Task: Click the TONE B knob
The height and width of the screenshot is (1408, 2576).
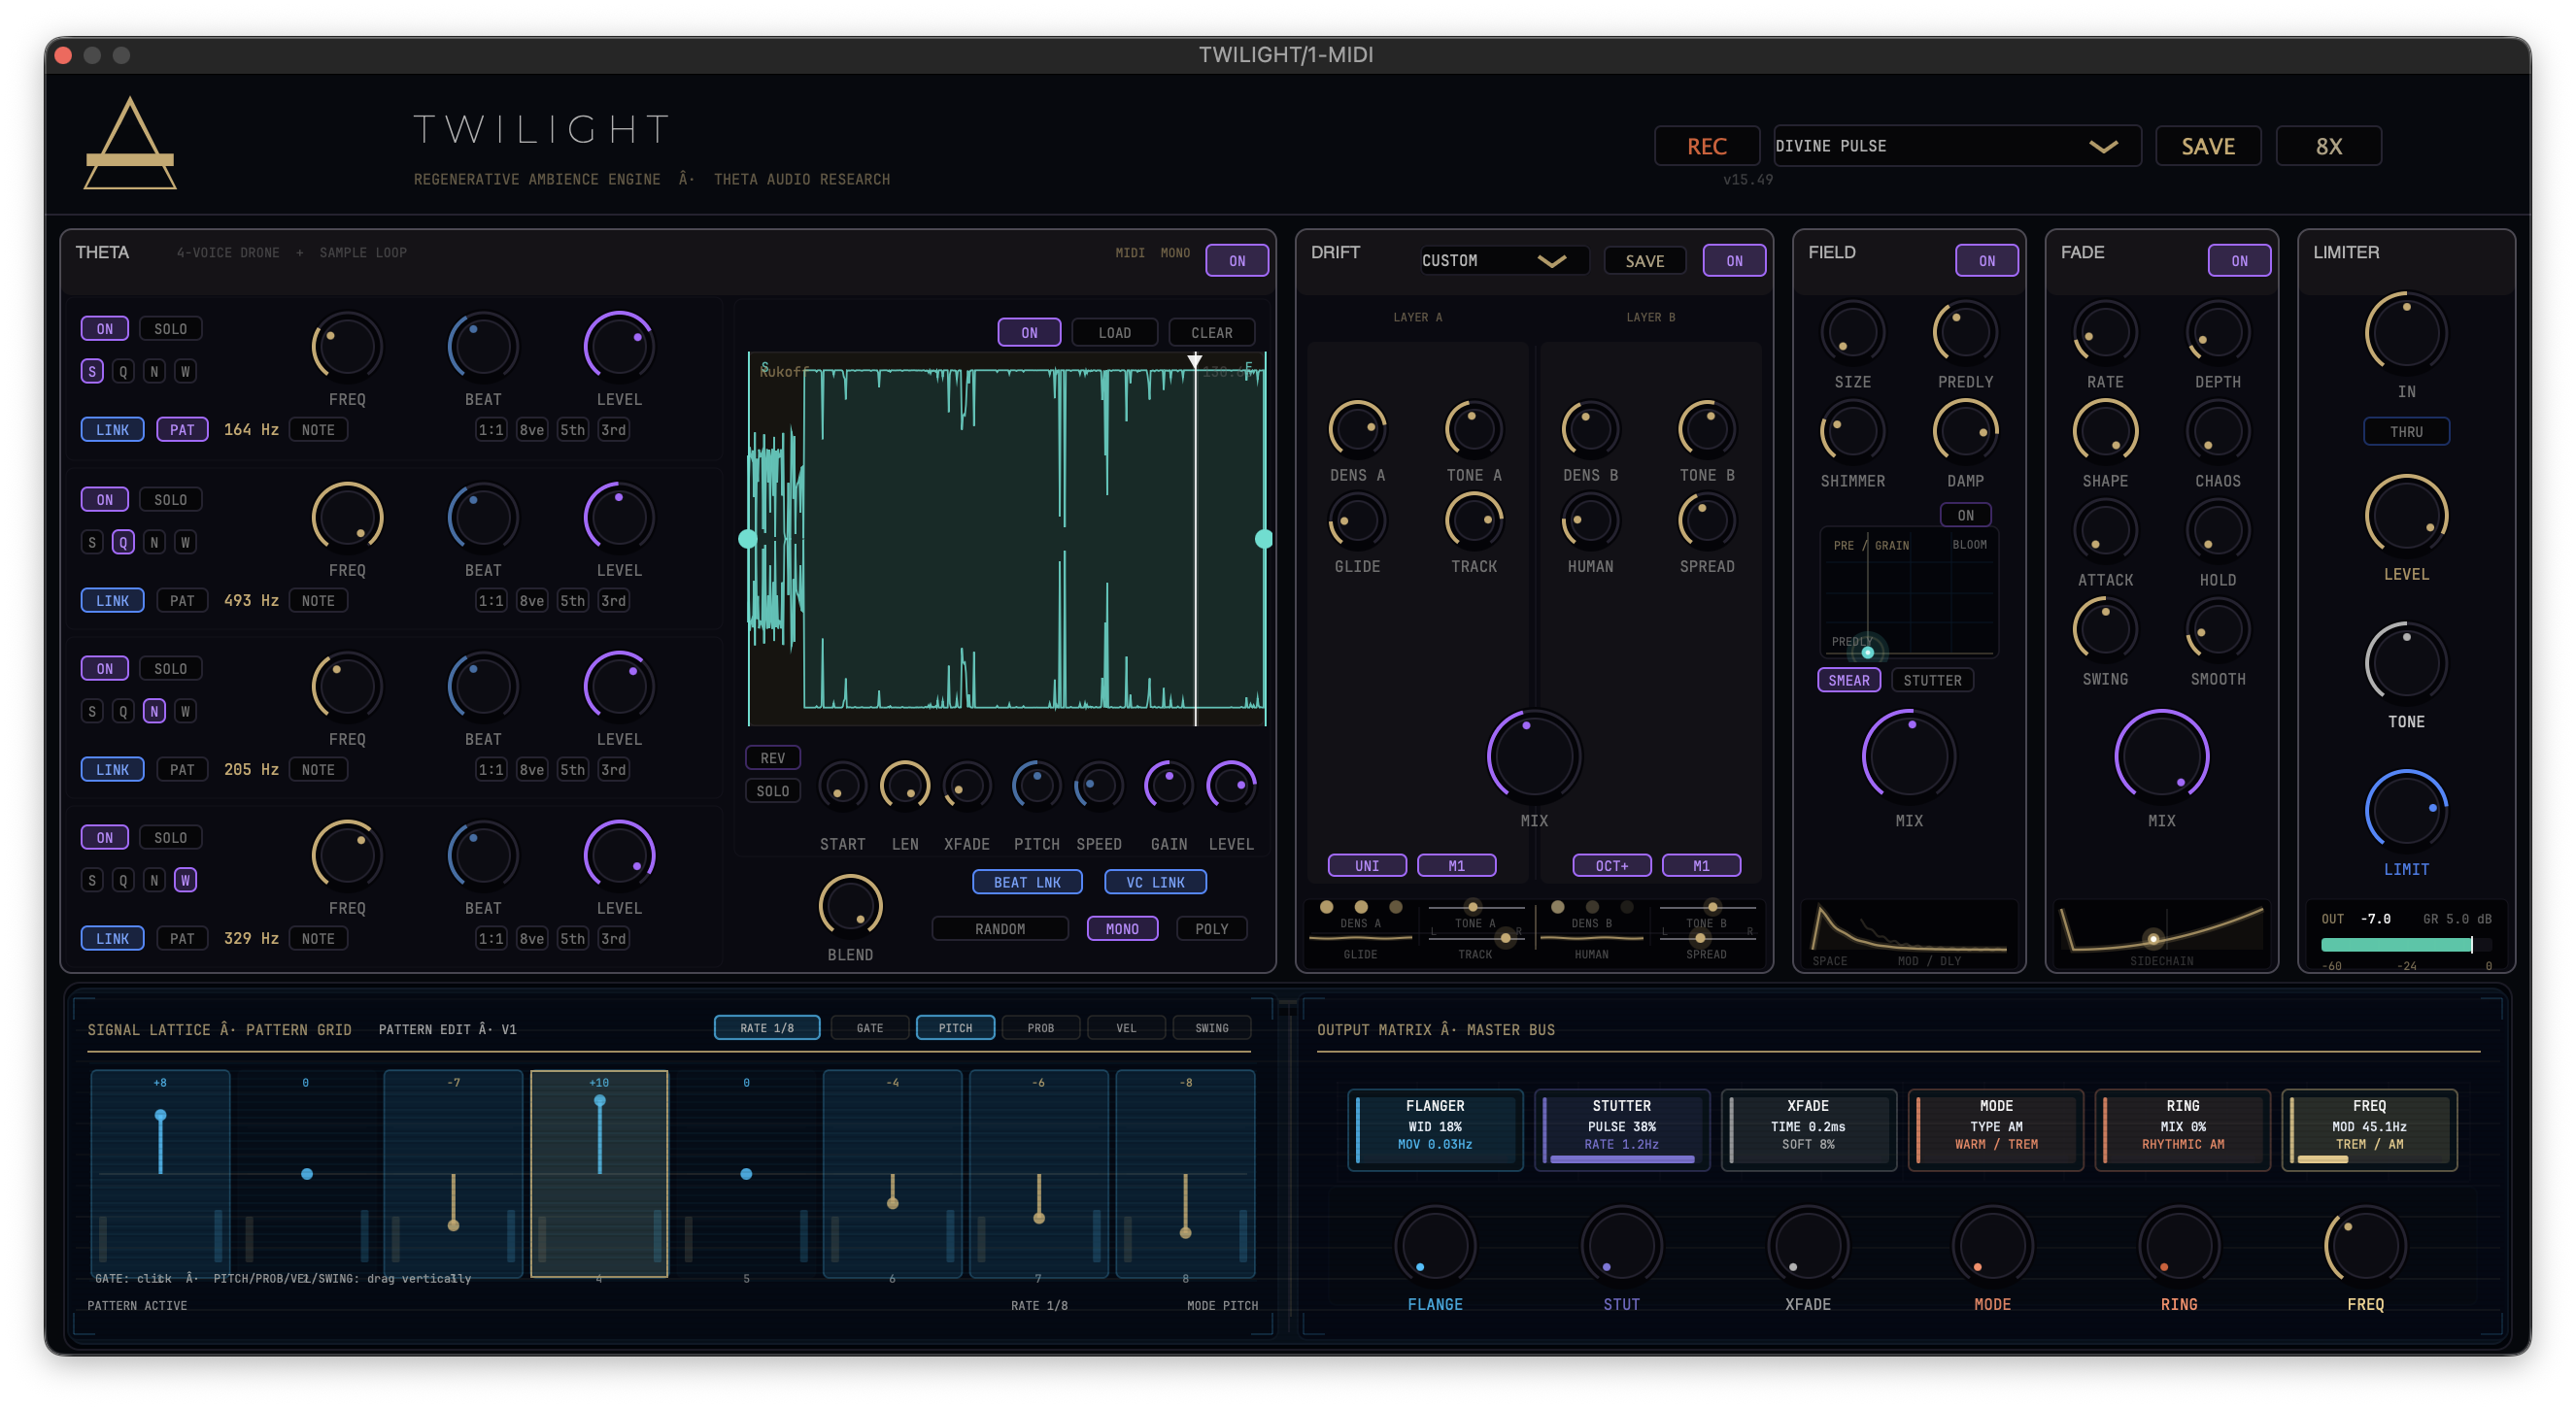Action: point(1706,430)
